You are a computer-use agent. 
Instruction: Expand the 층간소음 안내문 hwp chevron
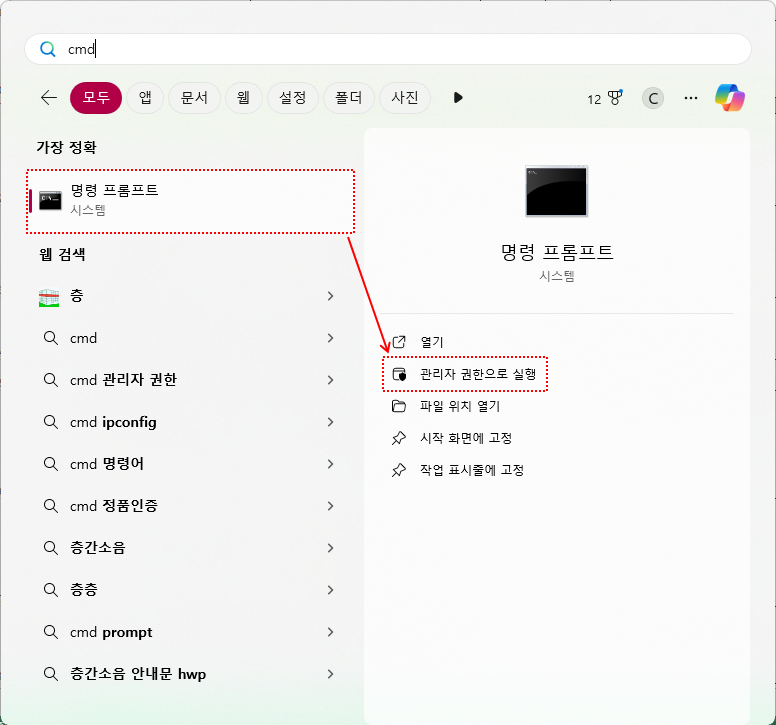pos(330,674)
